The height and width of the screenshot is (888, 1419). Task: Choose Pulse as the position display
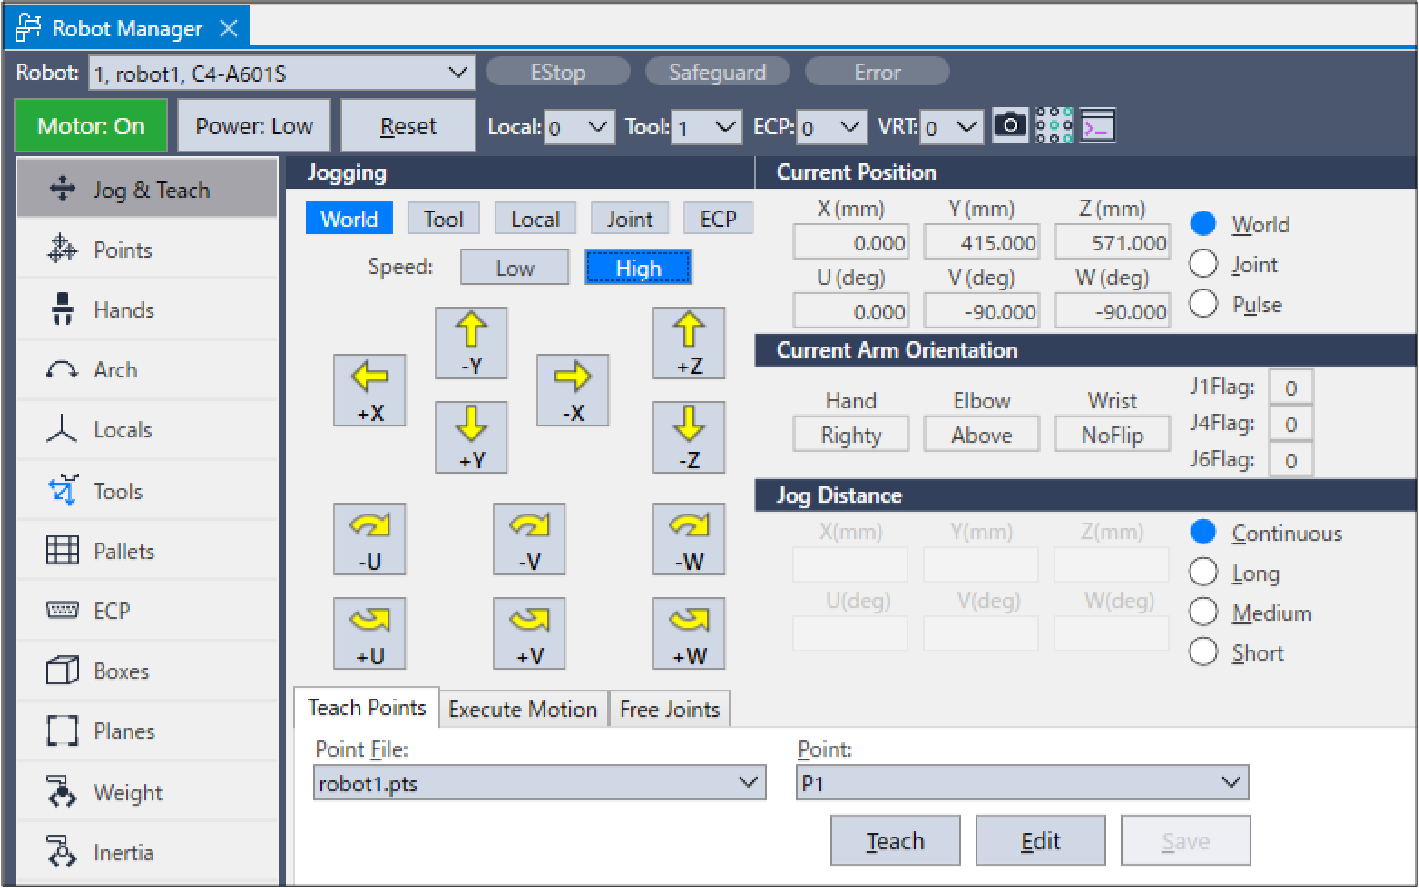[1204, 304]
